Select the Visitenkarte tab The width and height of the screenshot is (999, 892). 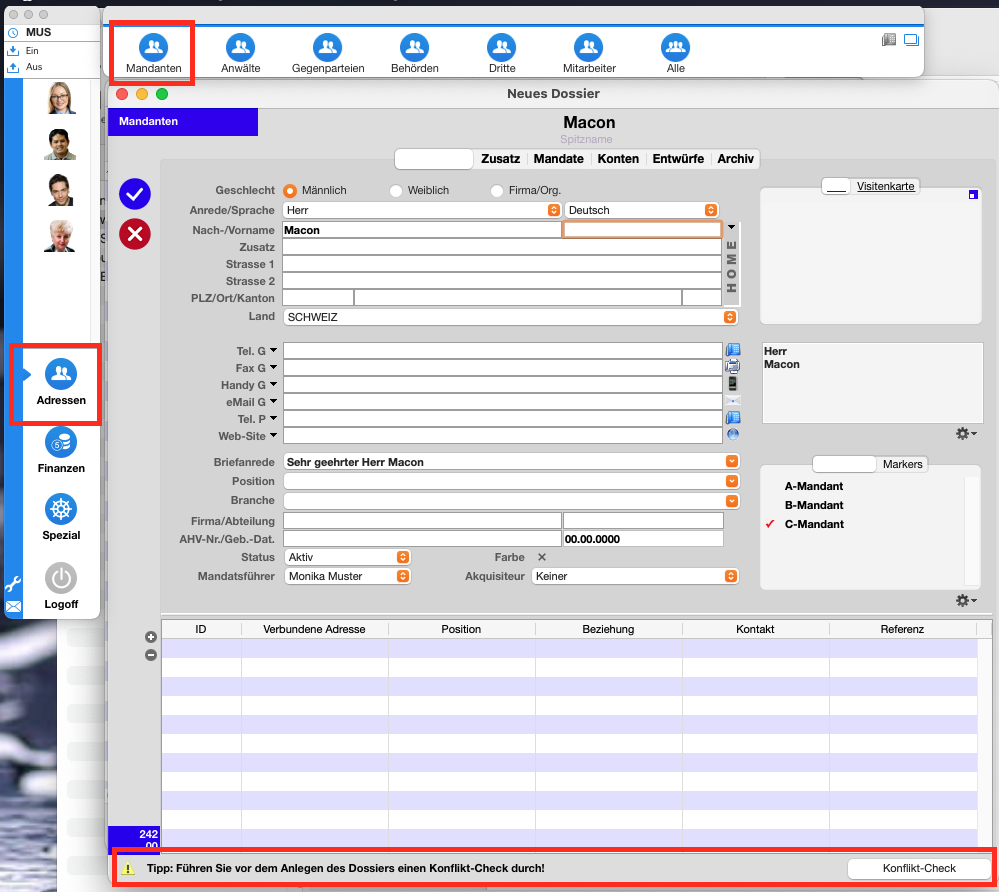tap(885, 186)
